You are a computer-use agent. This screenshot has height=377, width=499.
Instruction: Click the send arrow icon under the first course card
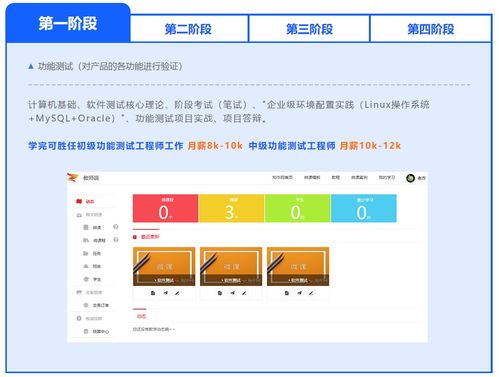click(166, 293)
